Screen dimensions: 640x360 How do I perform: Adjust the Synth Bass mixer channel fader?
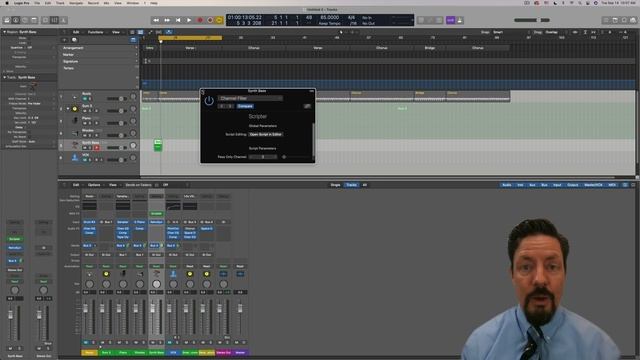coord(153,309)
